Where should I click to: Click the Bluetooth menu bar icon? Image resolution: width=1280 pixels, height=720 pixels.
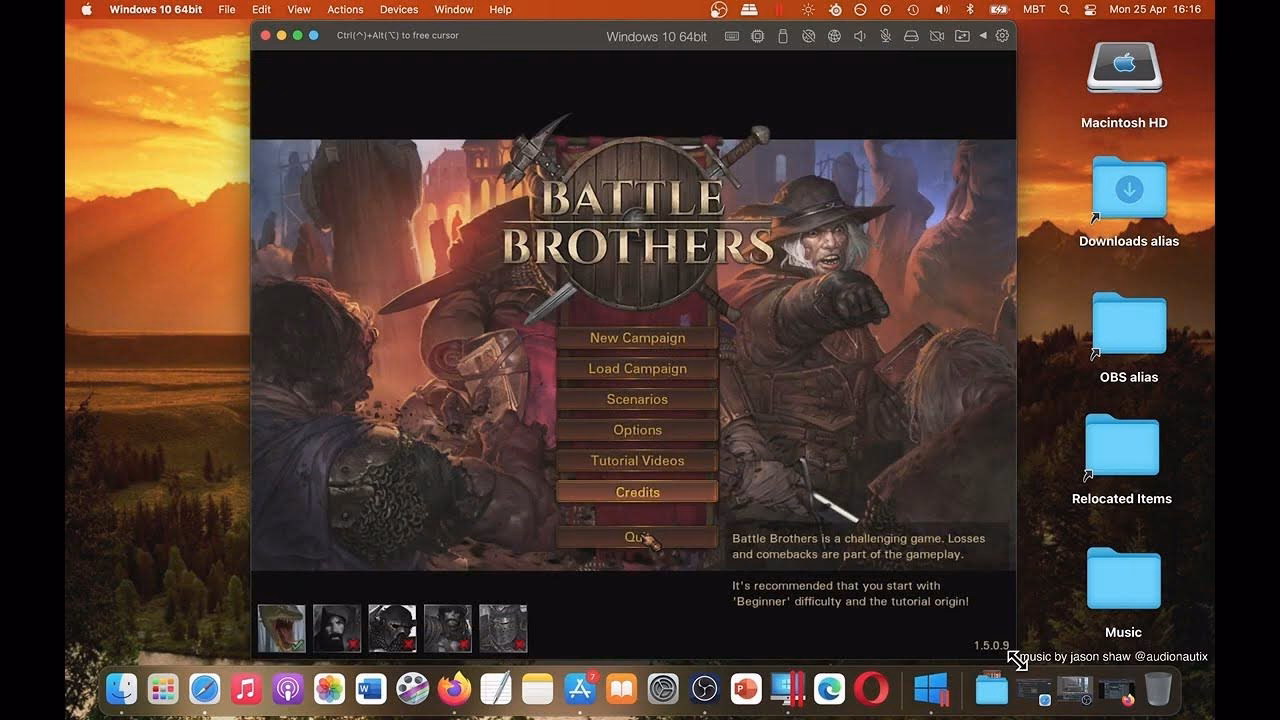tap(969, 9)
